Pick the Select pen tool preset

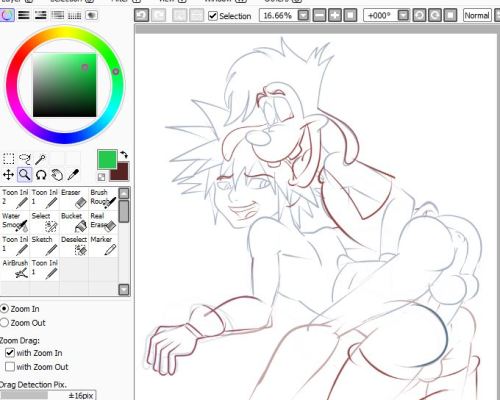(x=44, y=222)
